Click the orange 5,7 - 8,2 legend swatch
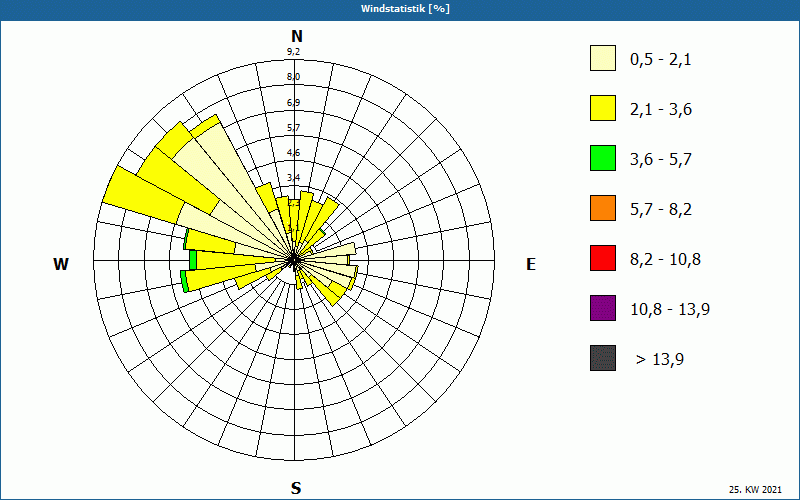This screenshot has width=800, height=500. (603, 208)
